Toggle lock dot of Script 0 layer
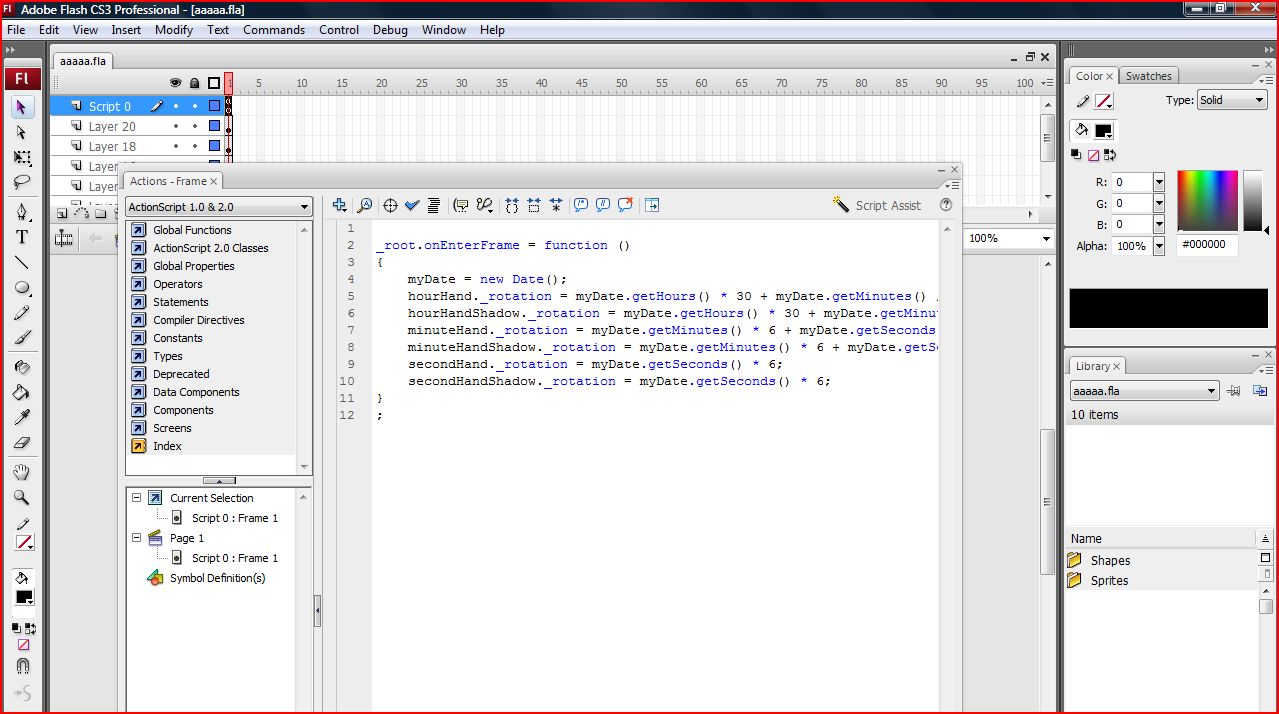The height and width of the screenshot is (714, 1279). (x=195, y=106)
